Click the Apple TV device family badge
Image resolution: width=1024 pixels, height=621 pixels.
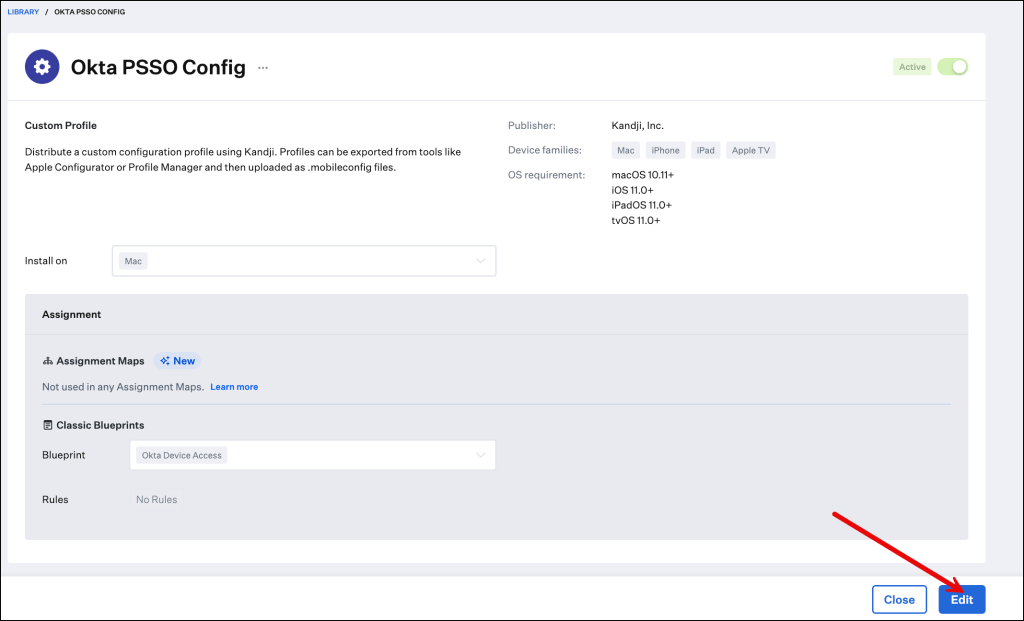(x=751, y=150)
